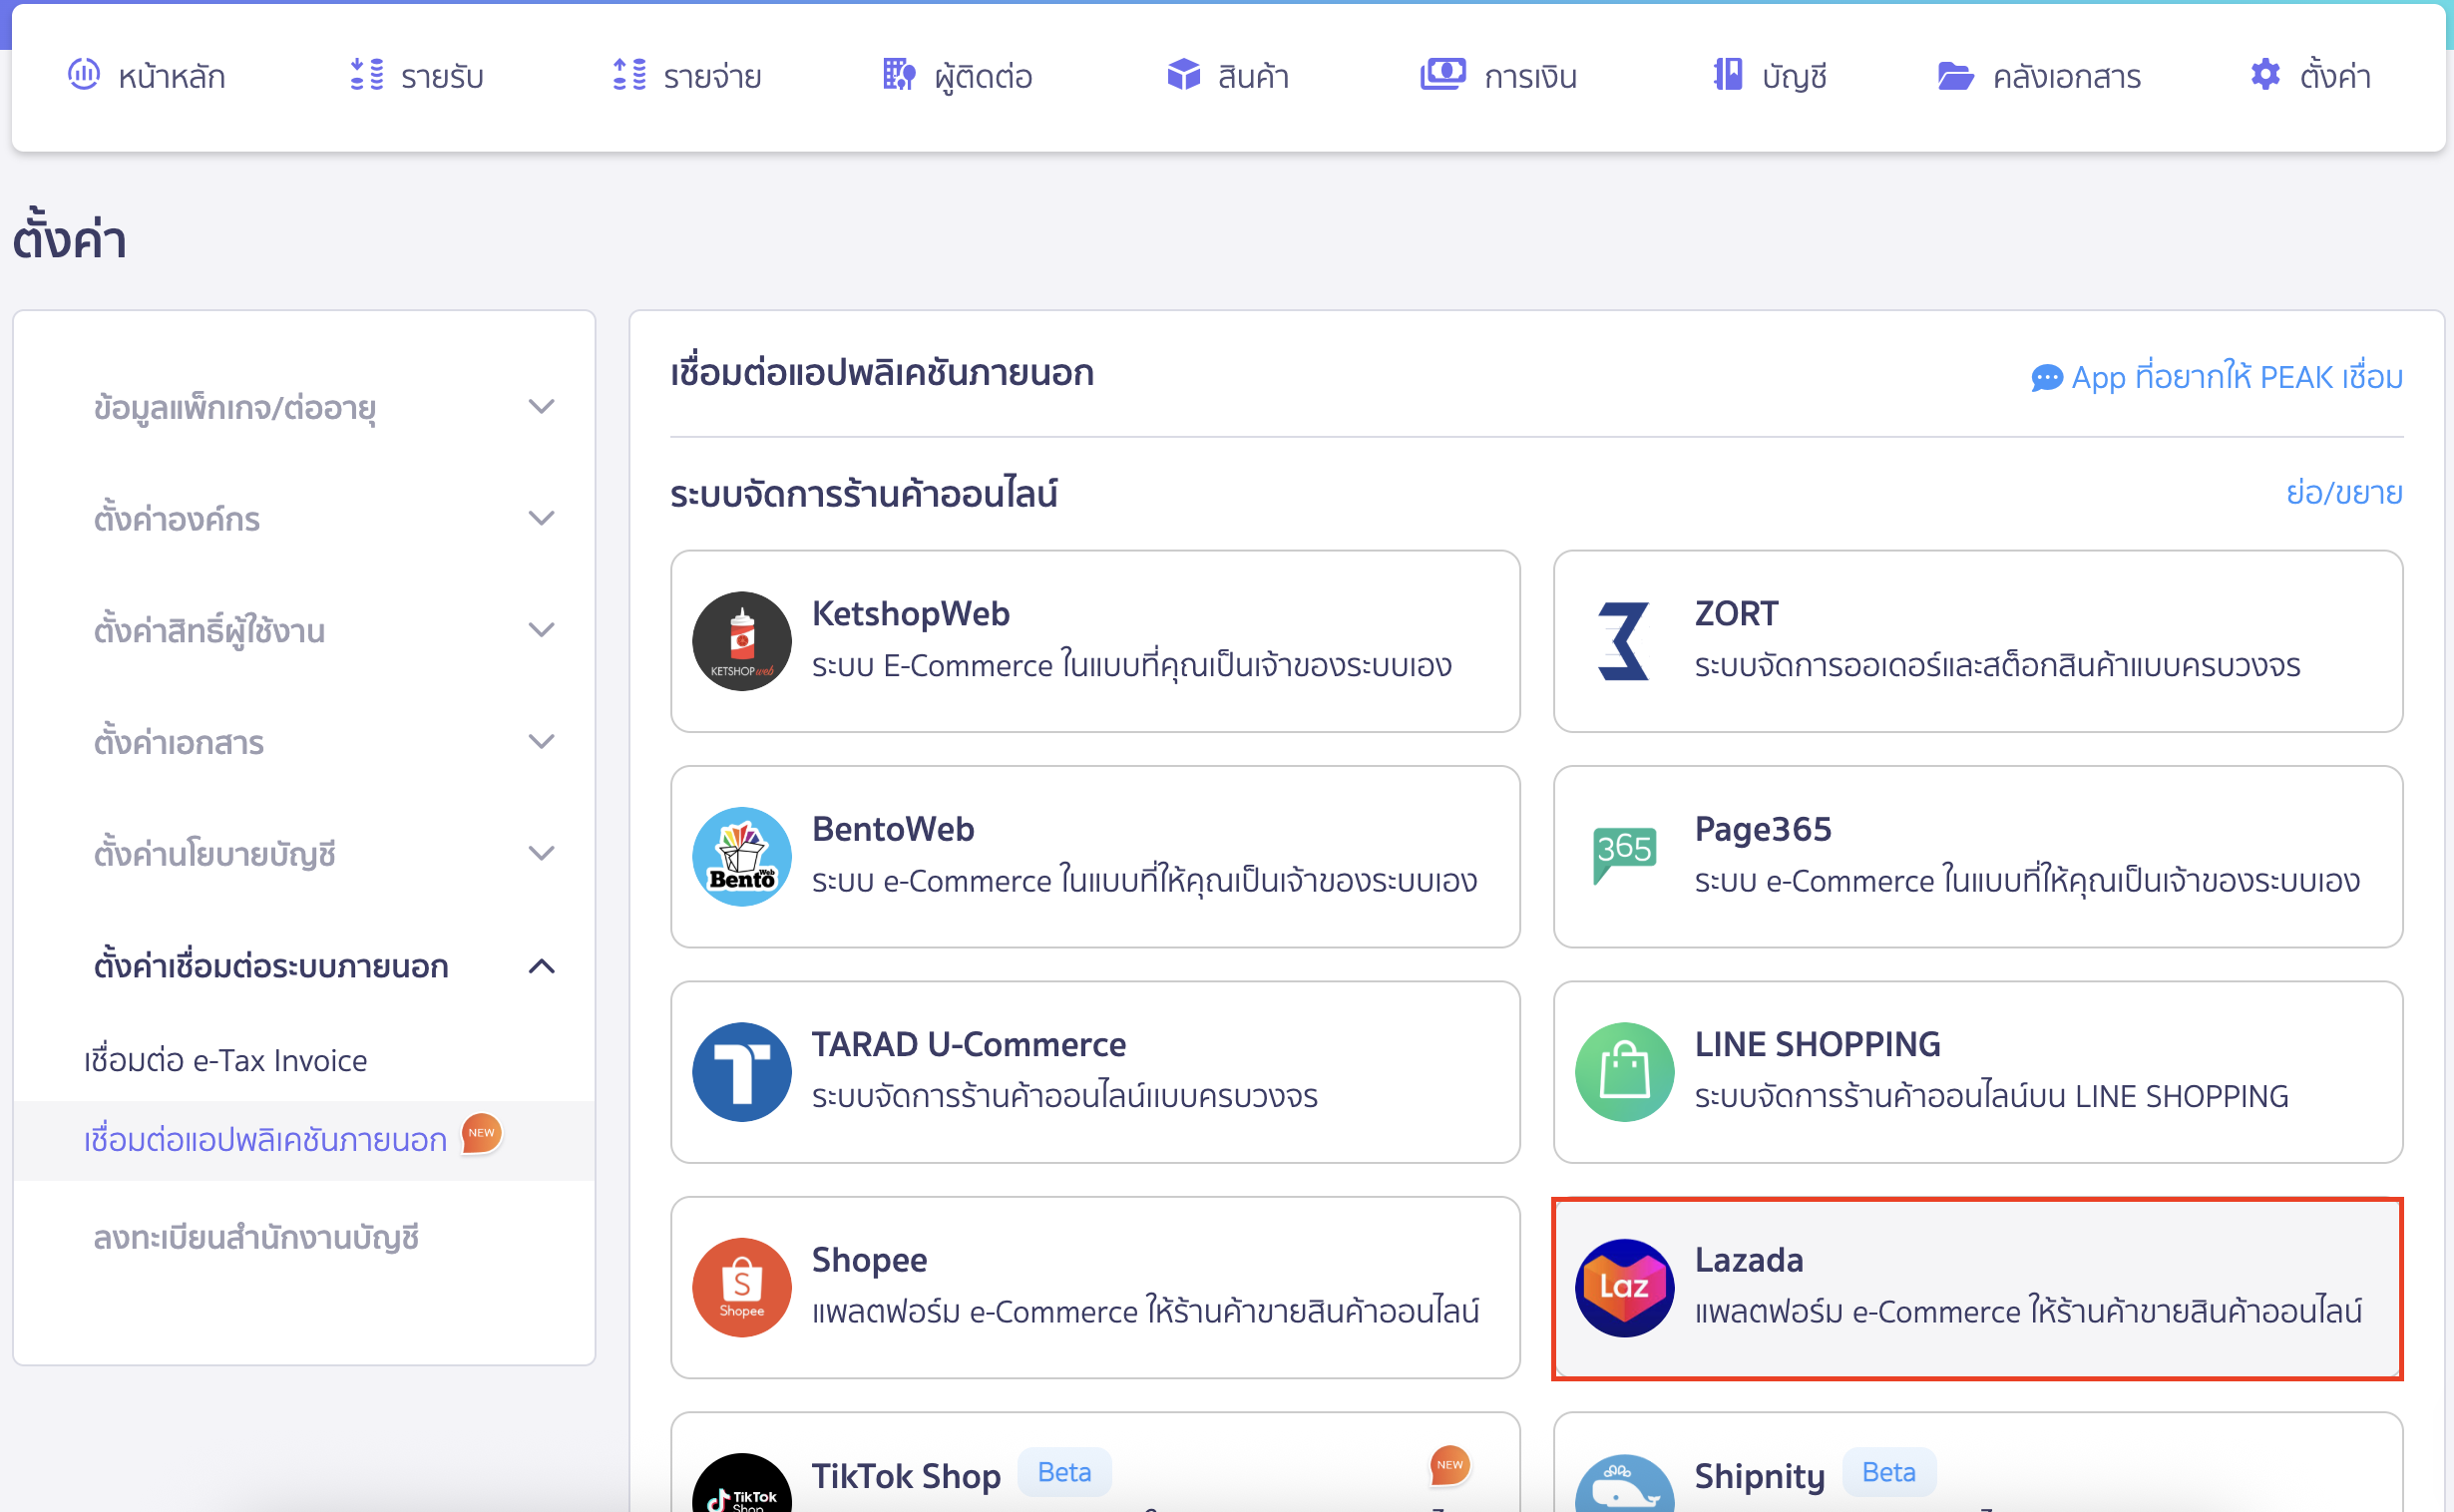Open the Shopee integration card
Viewport: 2454px width, 1512px height.
coord(1095,1288)
